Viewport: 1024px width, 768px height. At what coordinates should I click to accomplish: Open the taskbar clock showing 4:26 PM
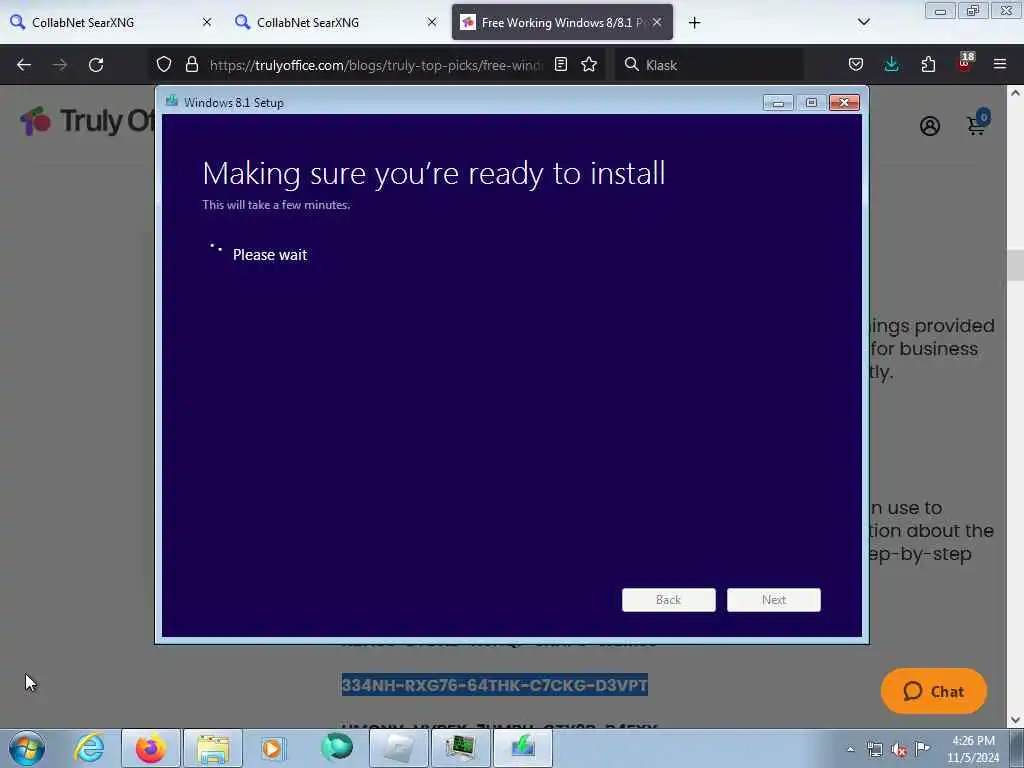(973, 749)
